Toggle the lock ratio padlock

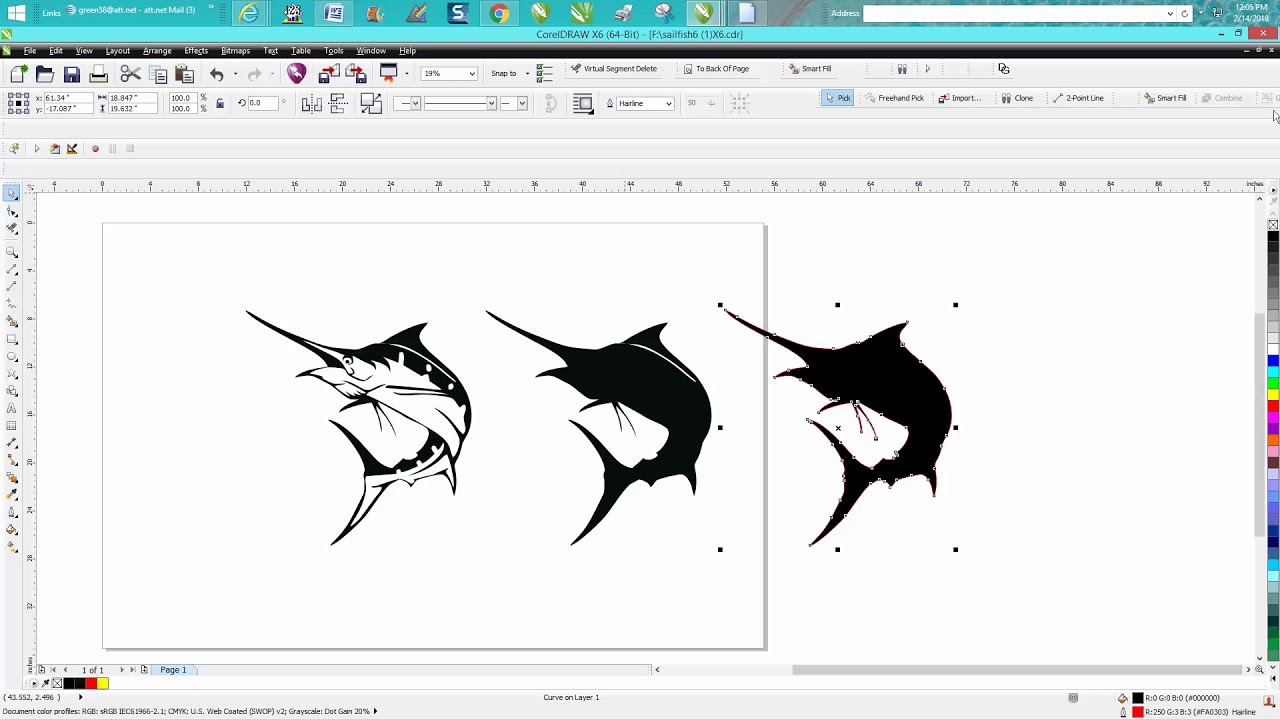point(220,103)
